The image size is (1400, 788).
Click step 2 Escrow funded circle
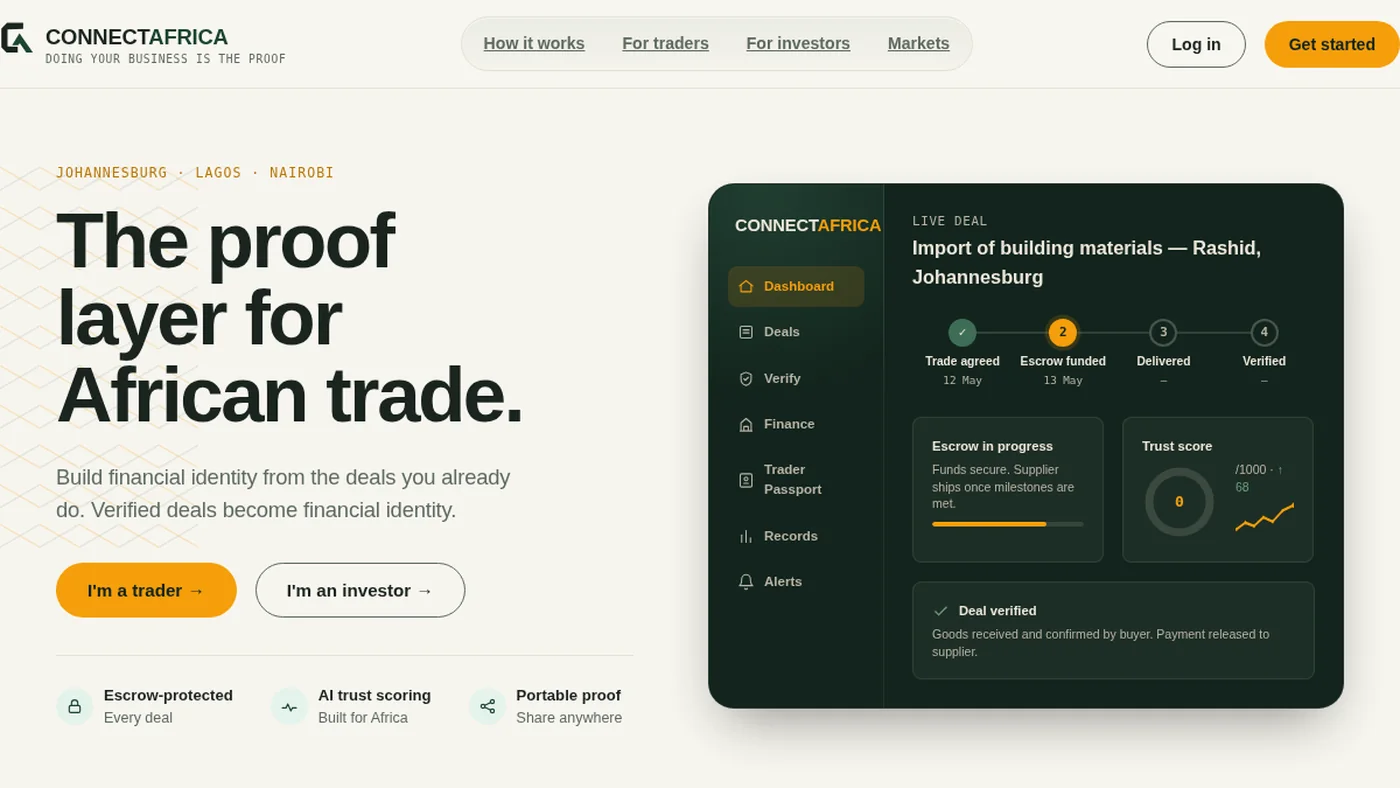pos(1063,332)
